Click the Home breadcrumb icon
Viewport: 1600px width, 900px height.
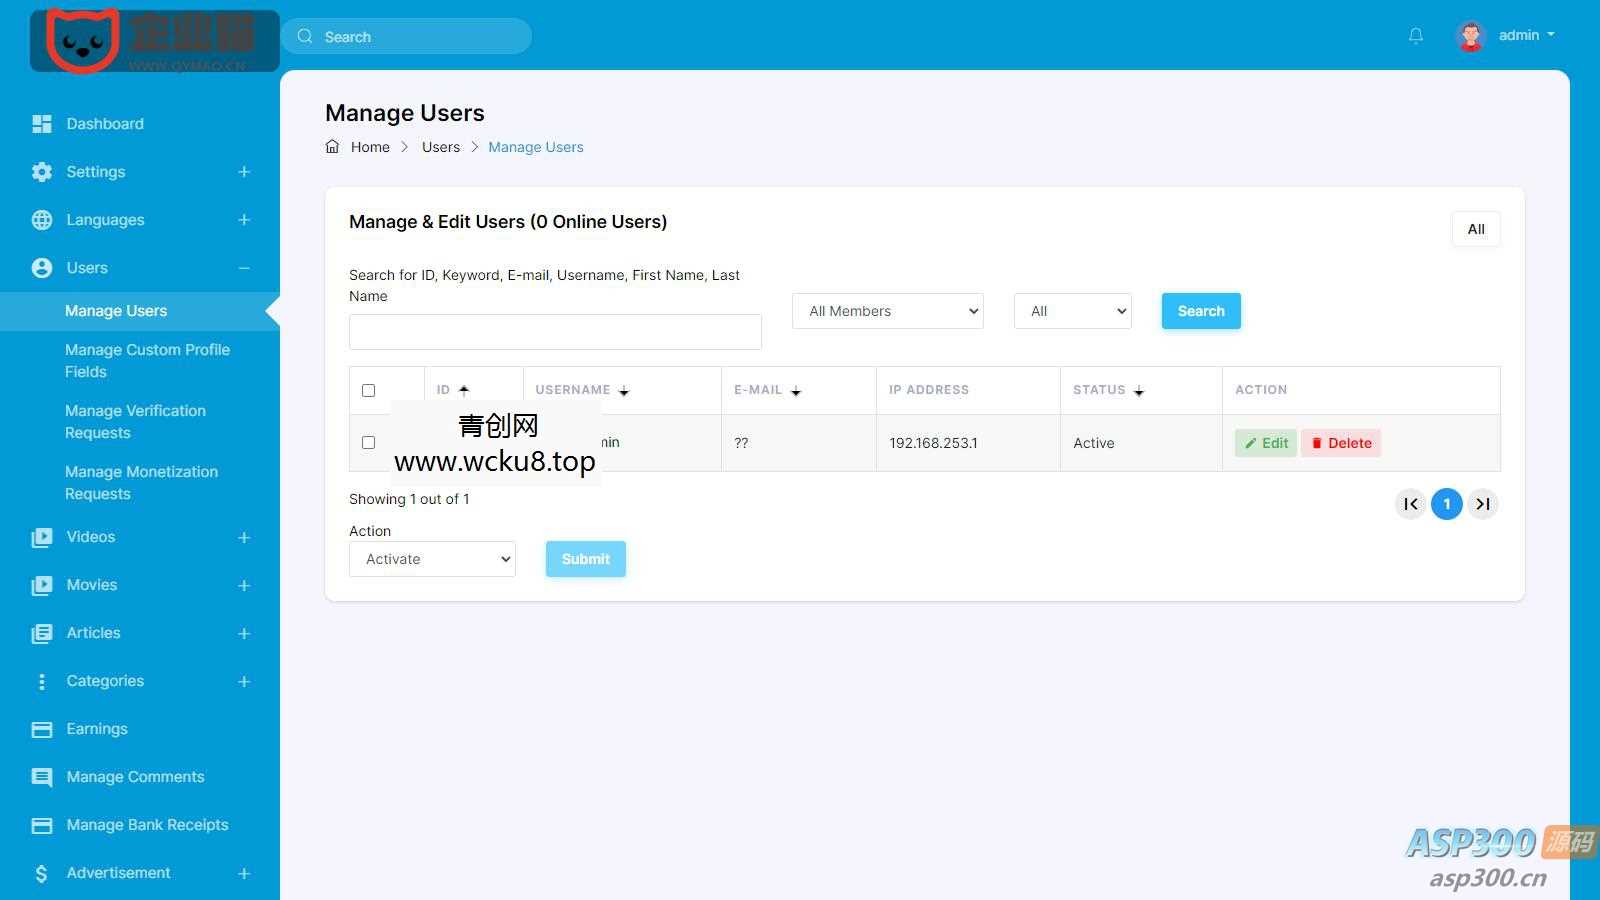[x=333, y=146]
